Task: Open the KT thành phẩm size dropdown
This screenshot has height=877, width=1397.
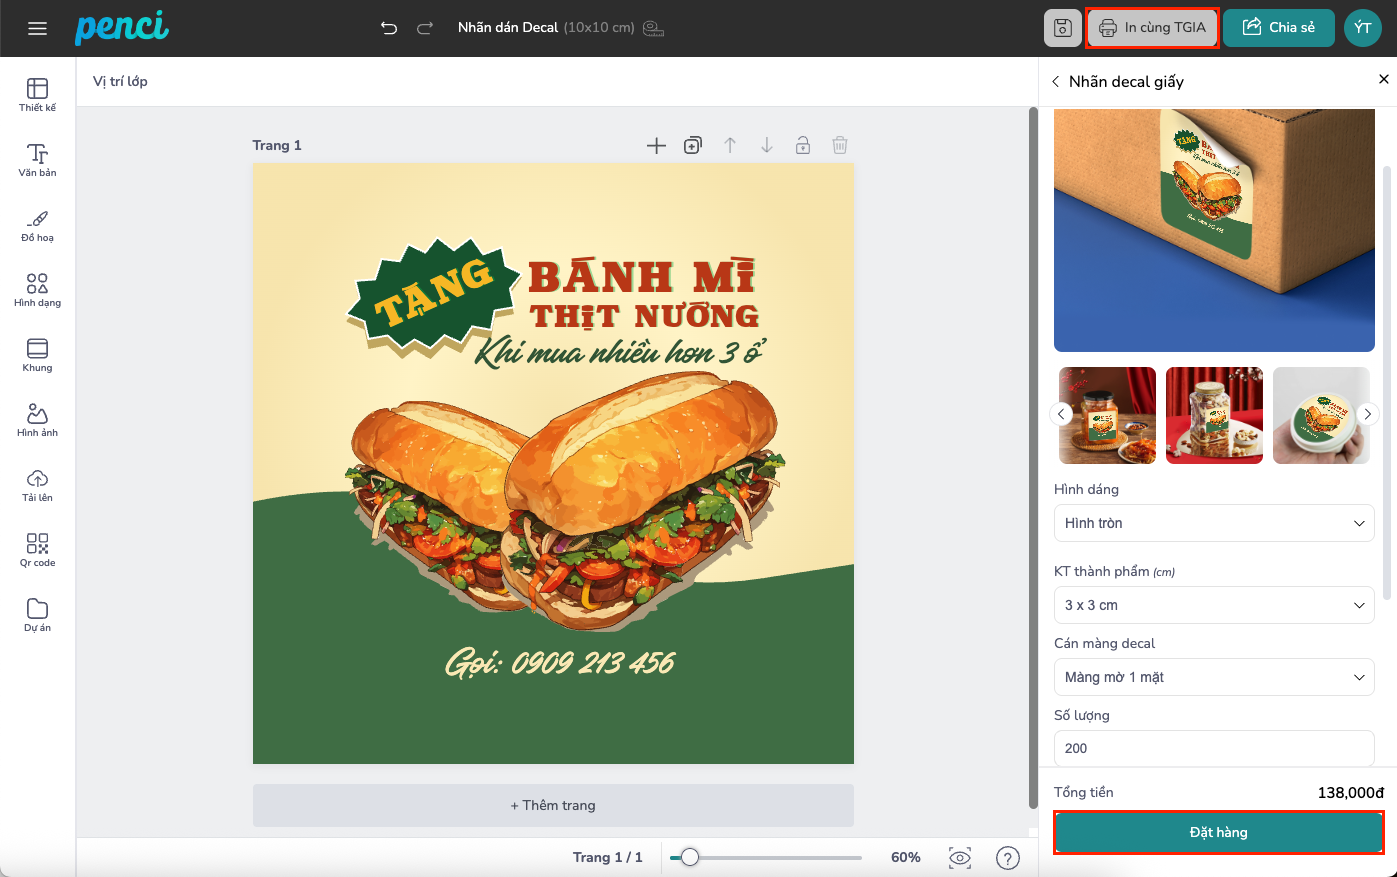Action: coord(1214,605)
